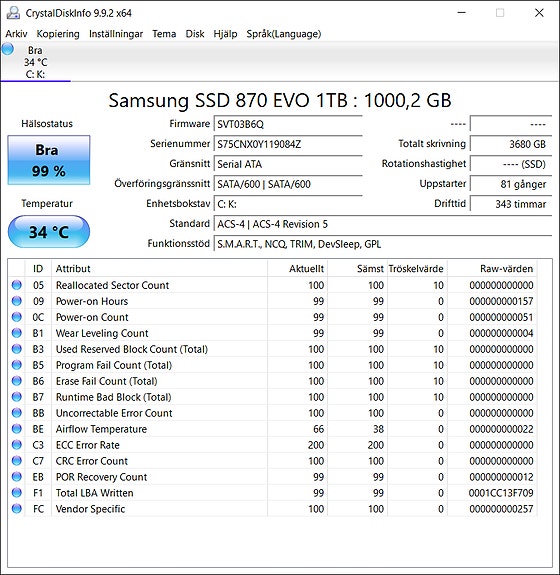Click the status orb for Program Fail Count
The image size is (560, 575).
17,365
